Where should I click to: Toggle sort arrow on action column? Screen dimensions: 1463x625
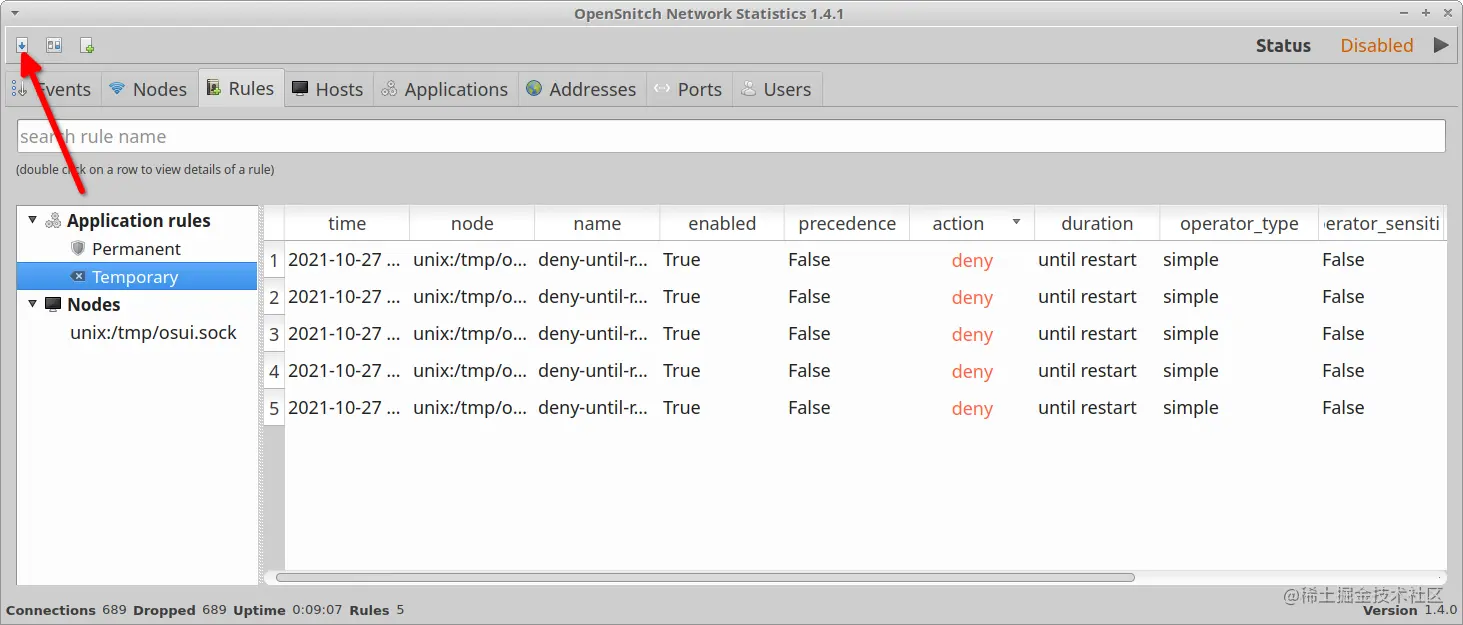click(x=1016, y=222)
